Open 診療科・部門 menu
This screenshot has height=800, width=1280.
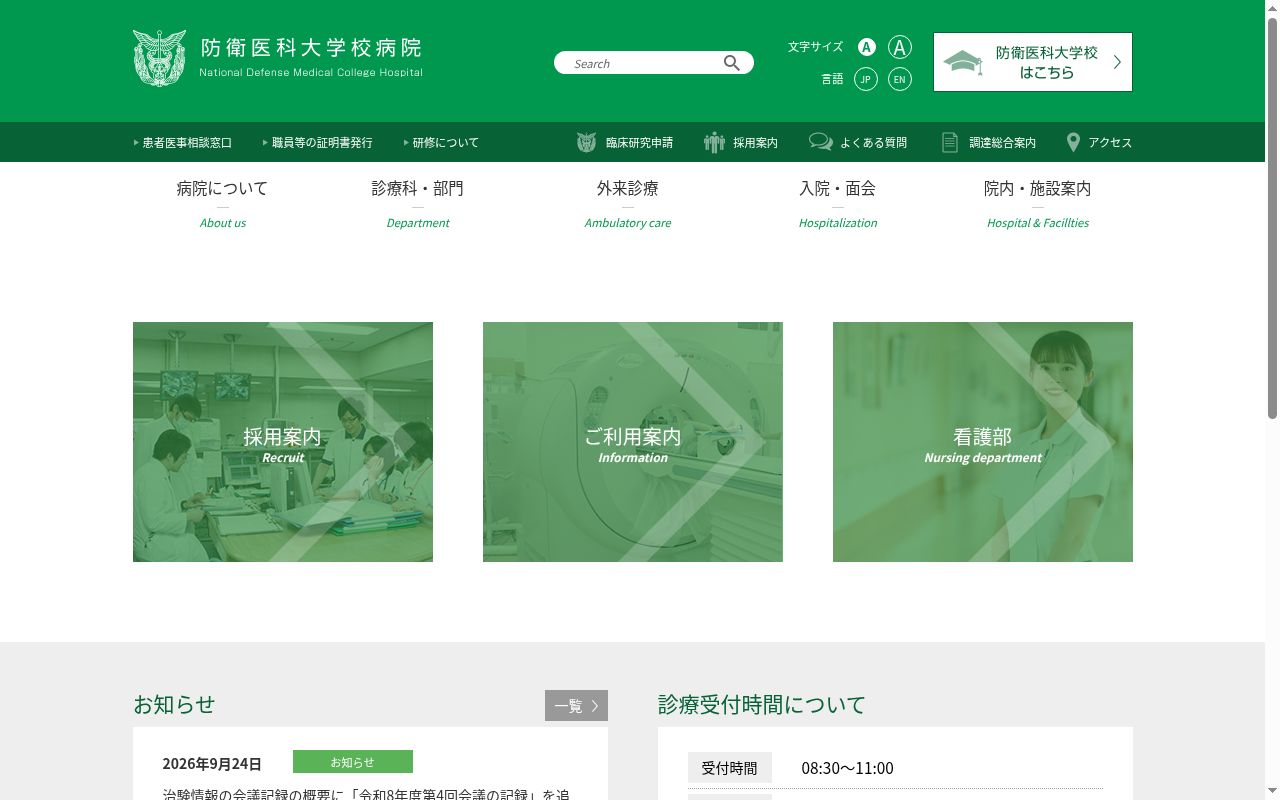pos(418,203)
